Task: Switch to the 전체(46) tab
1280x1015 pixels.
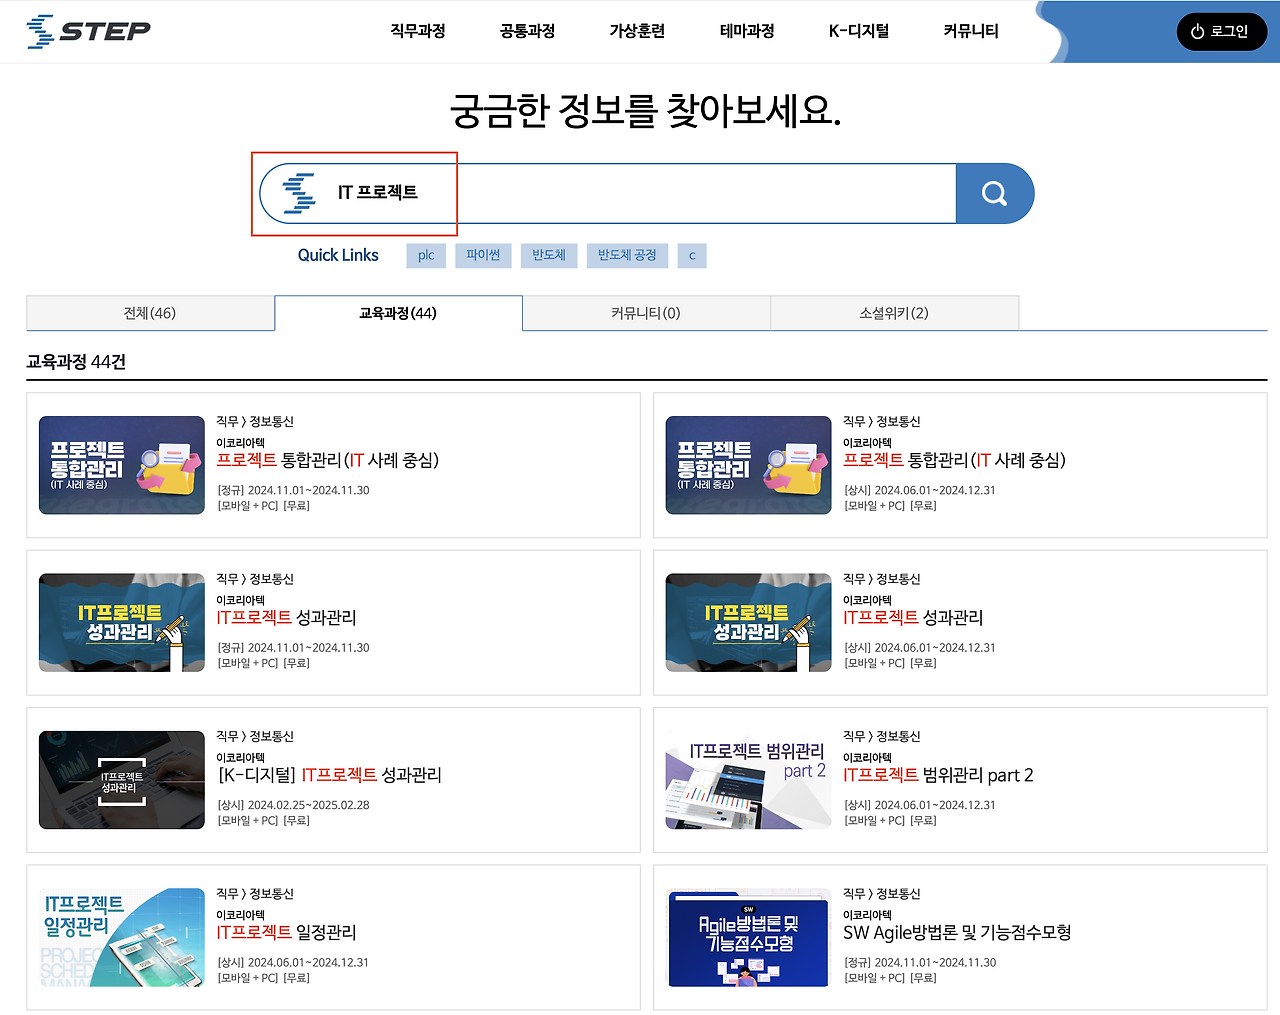Action: click(150, 312)
